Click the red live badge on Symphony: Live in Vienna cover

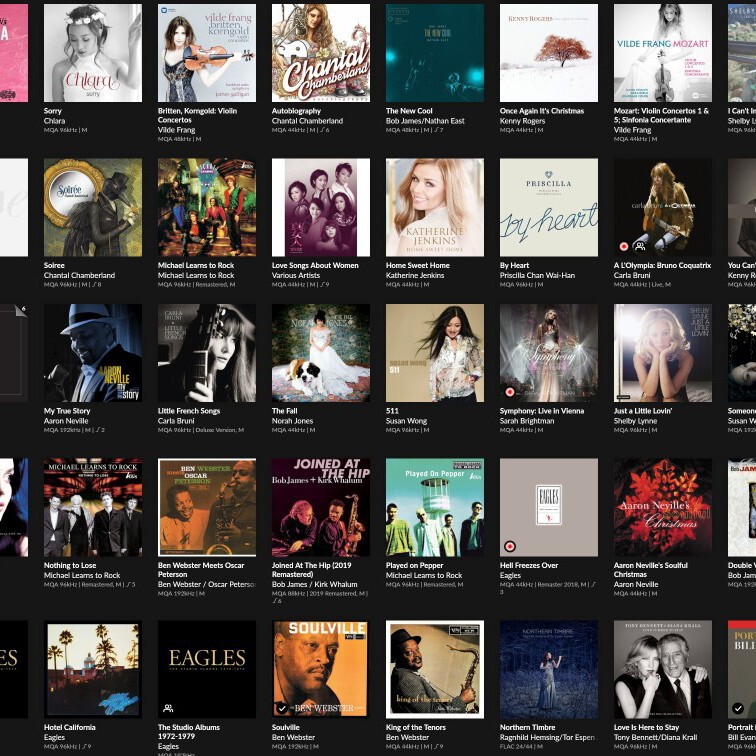510,392
